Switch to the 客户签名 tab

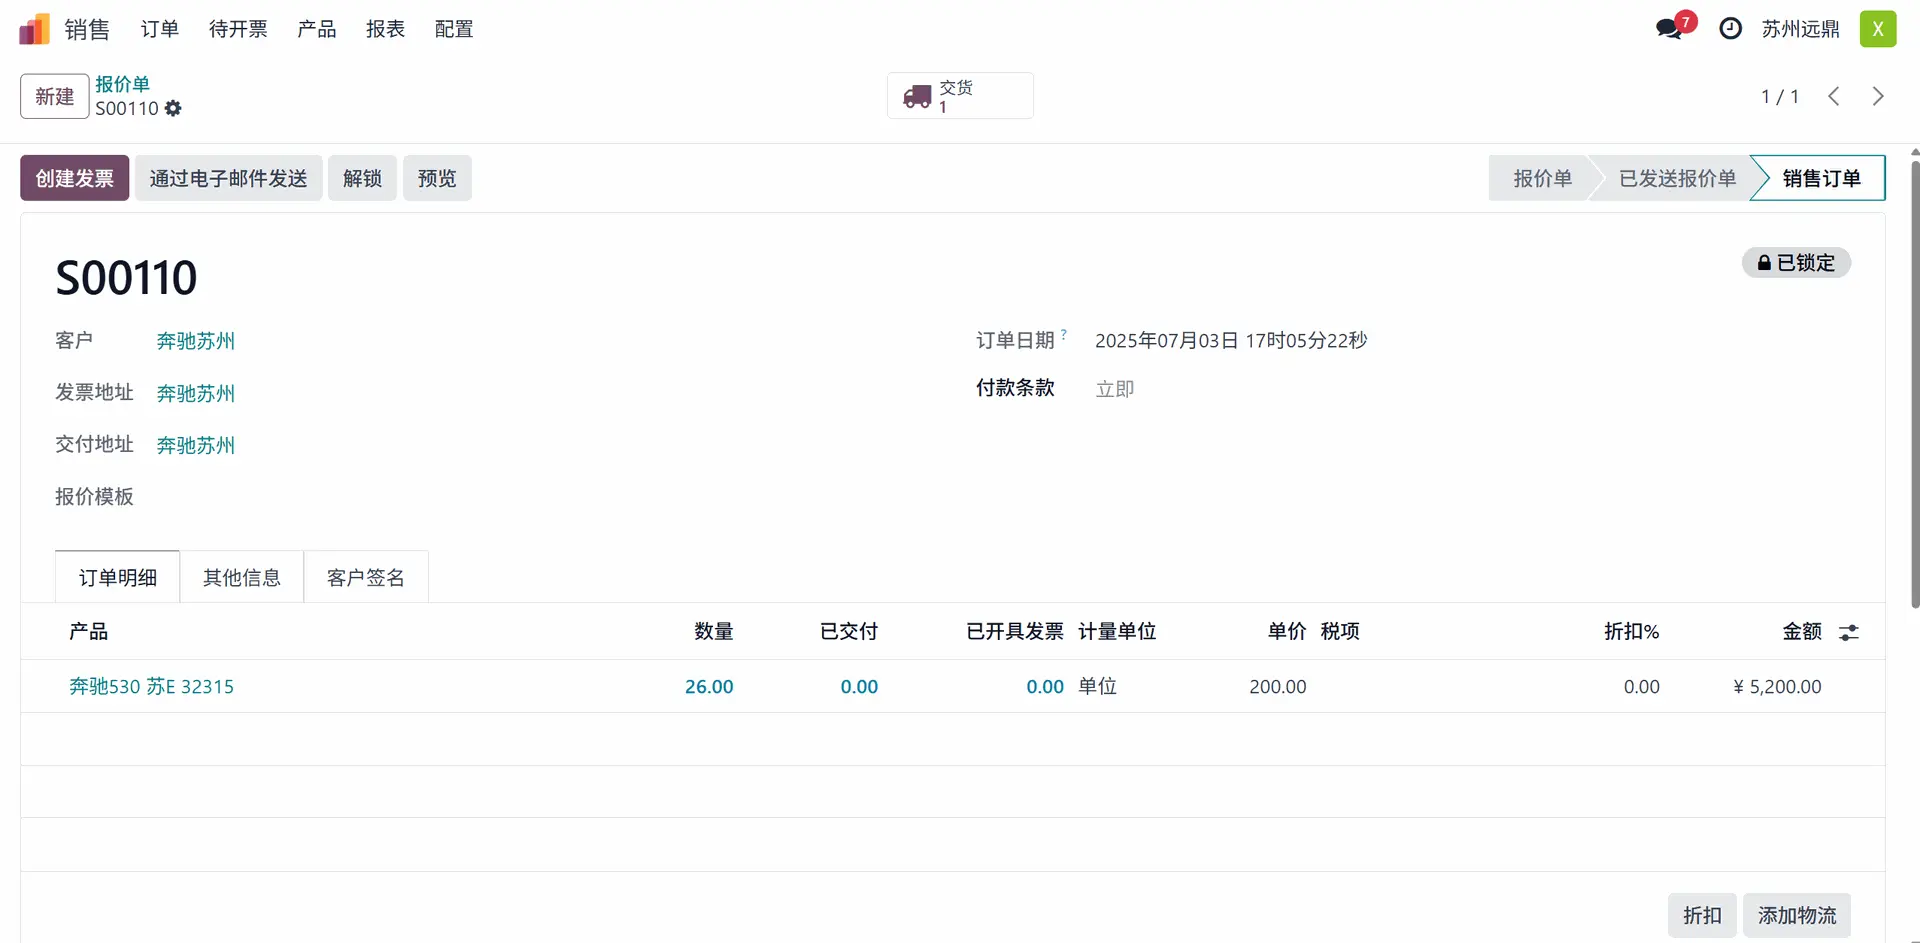pos(366,577)
